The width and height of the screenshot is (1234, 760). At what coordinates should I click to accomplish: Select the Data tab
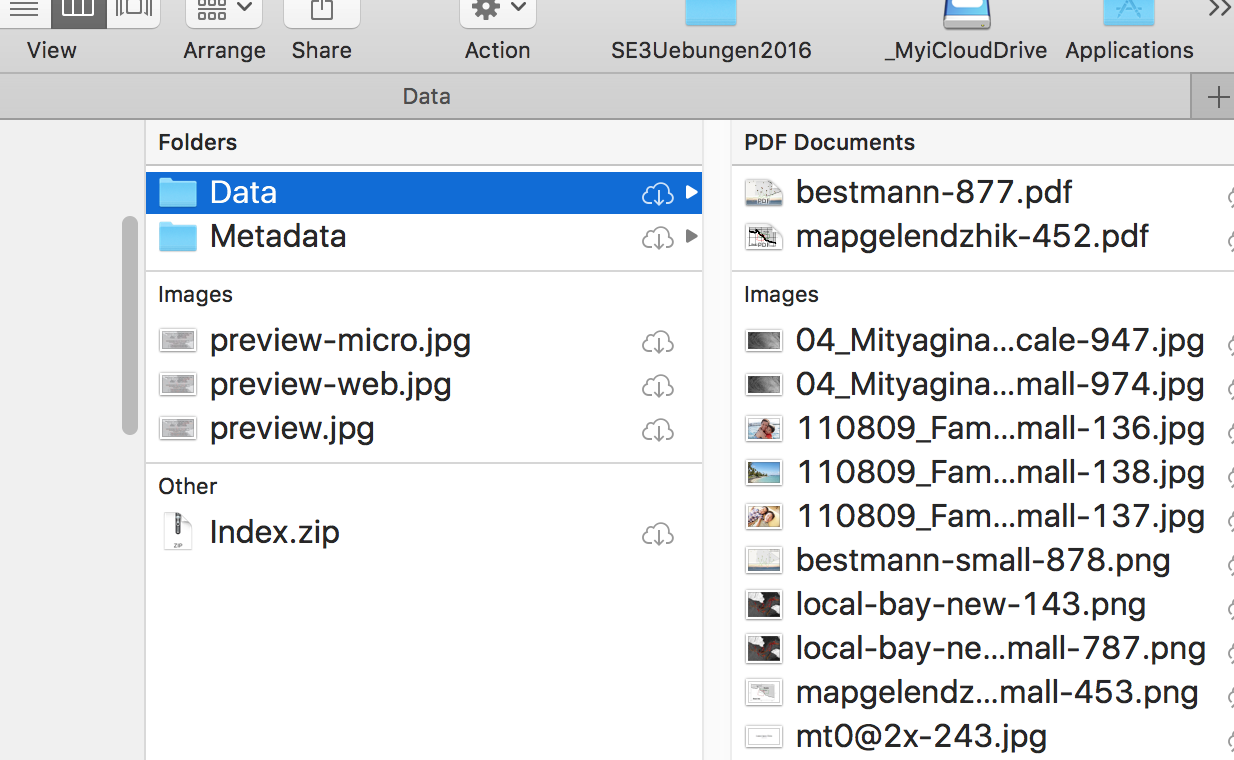[427, 97]
